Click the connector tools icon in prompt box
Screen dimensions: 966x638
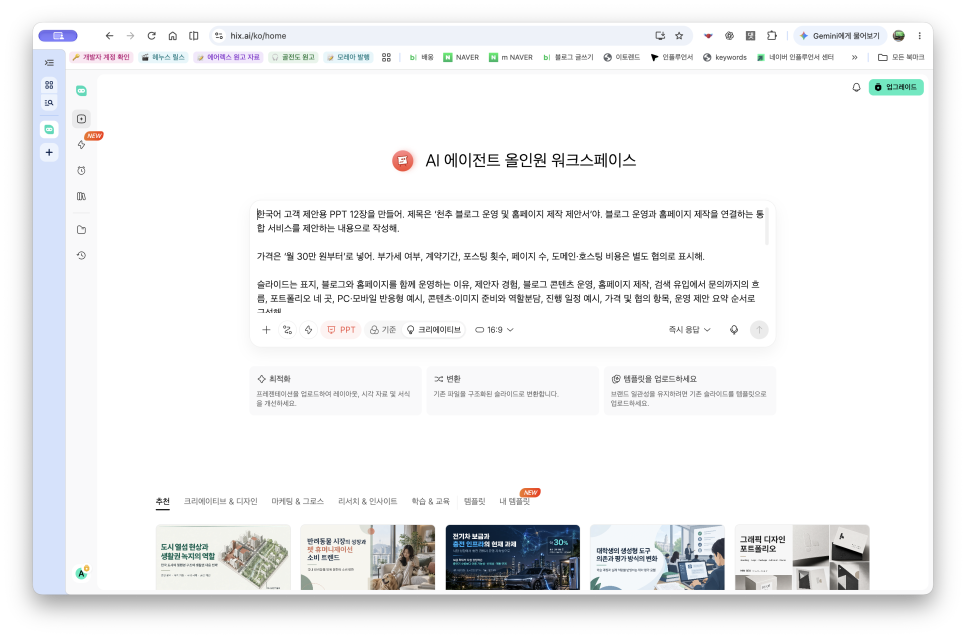click(x=287, y=330)
